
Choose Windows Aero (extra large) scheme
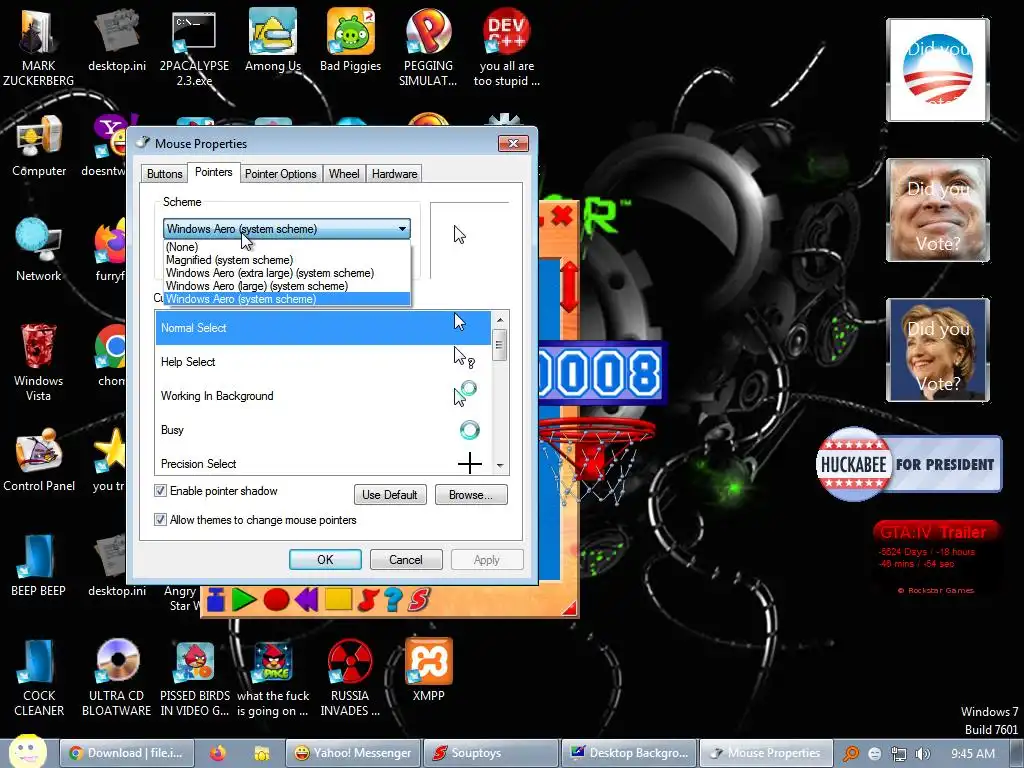click(x=287, y=273)
